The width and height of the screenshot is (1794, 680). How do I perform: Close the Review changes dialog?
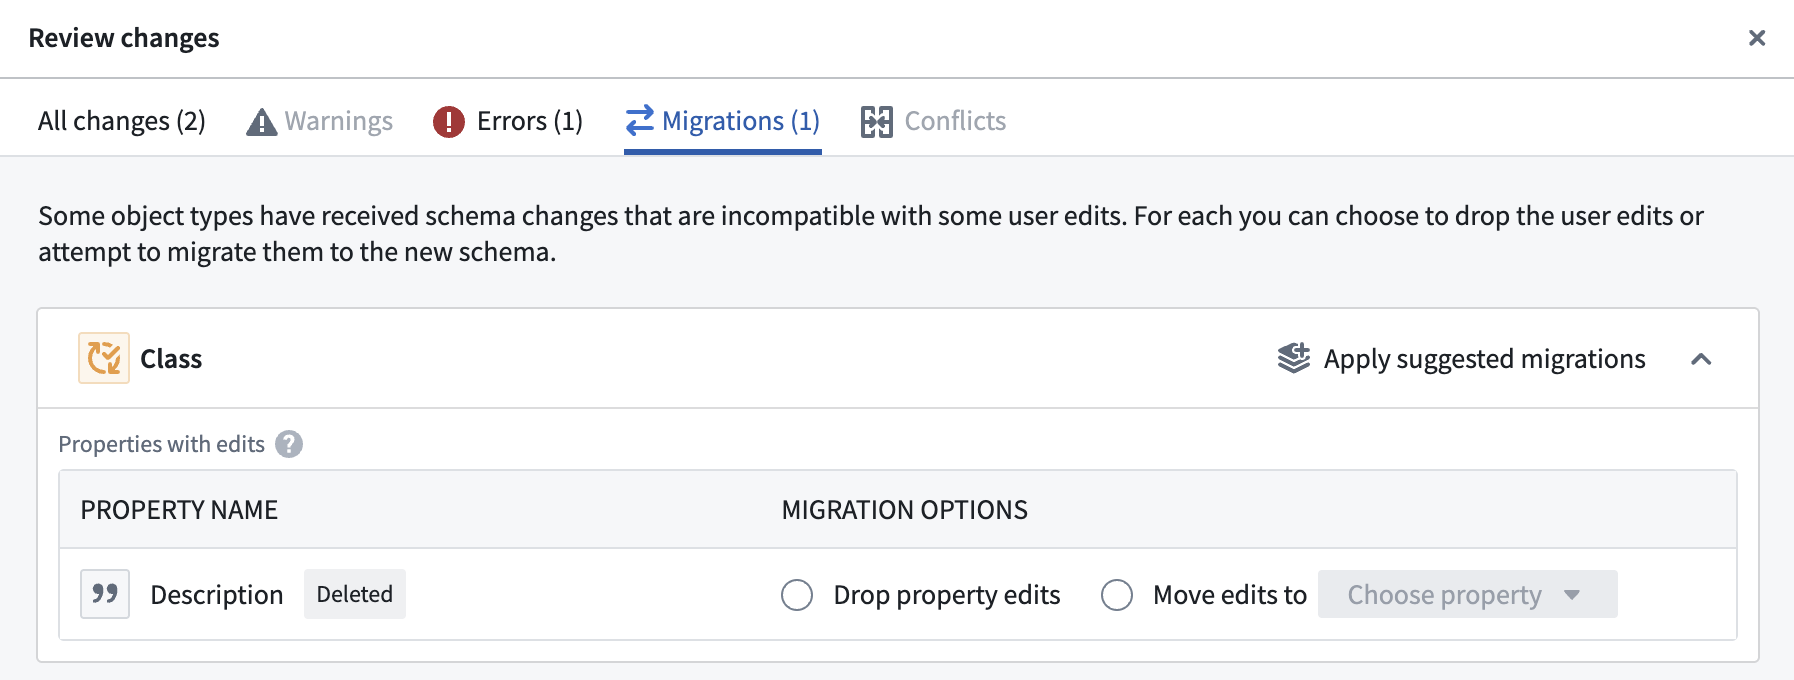[x=1756, y=38]
